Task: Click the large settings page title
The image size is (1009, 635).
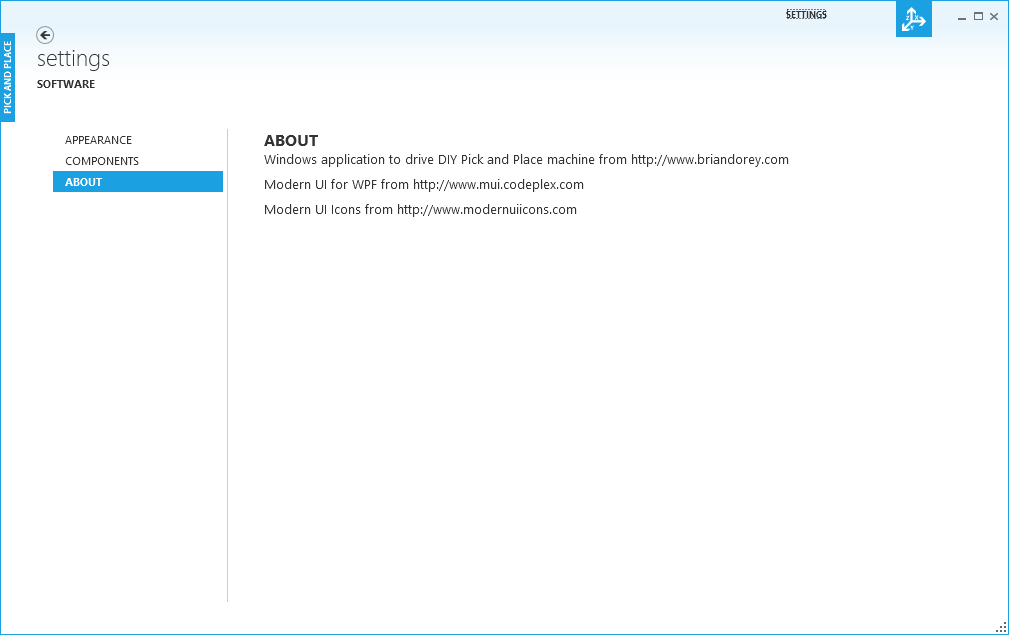Action: pos(73,59)
